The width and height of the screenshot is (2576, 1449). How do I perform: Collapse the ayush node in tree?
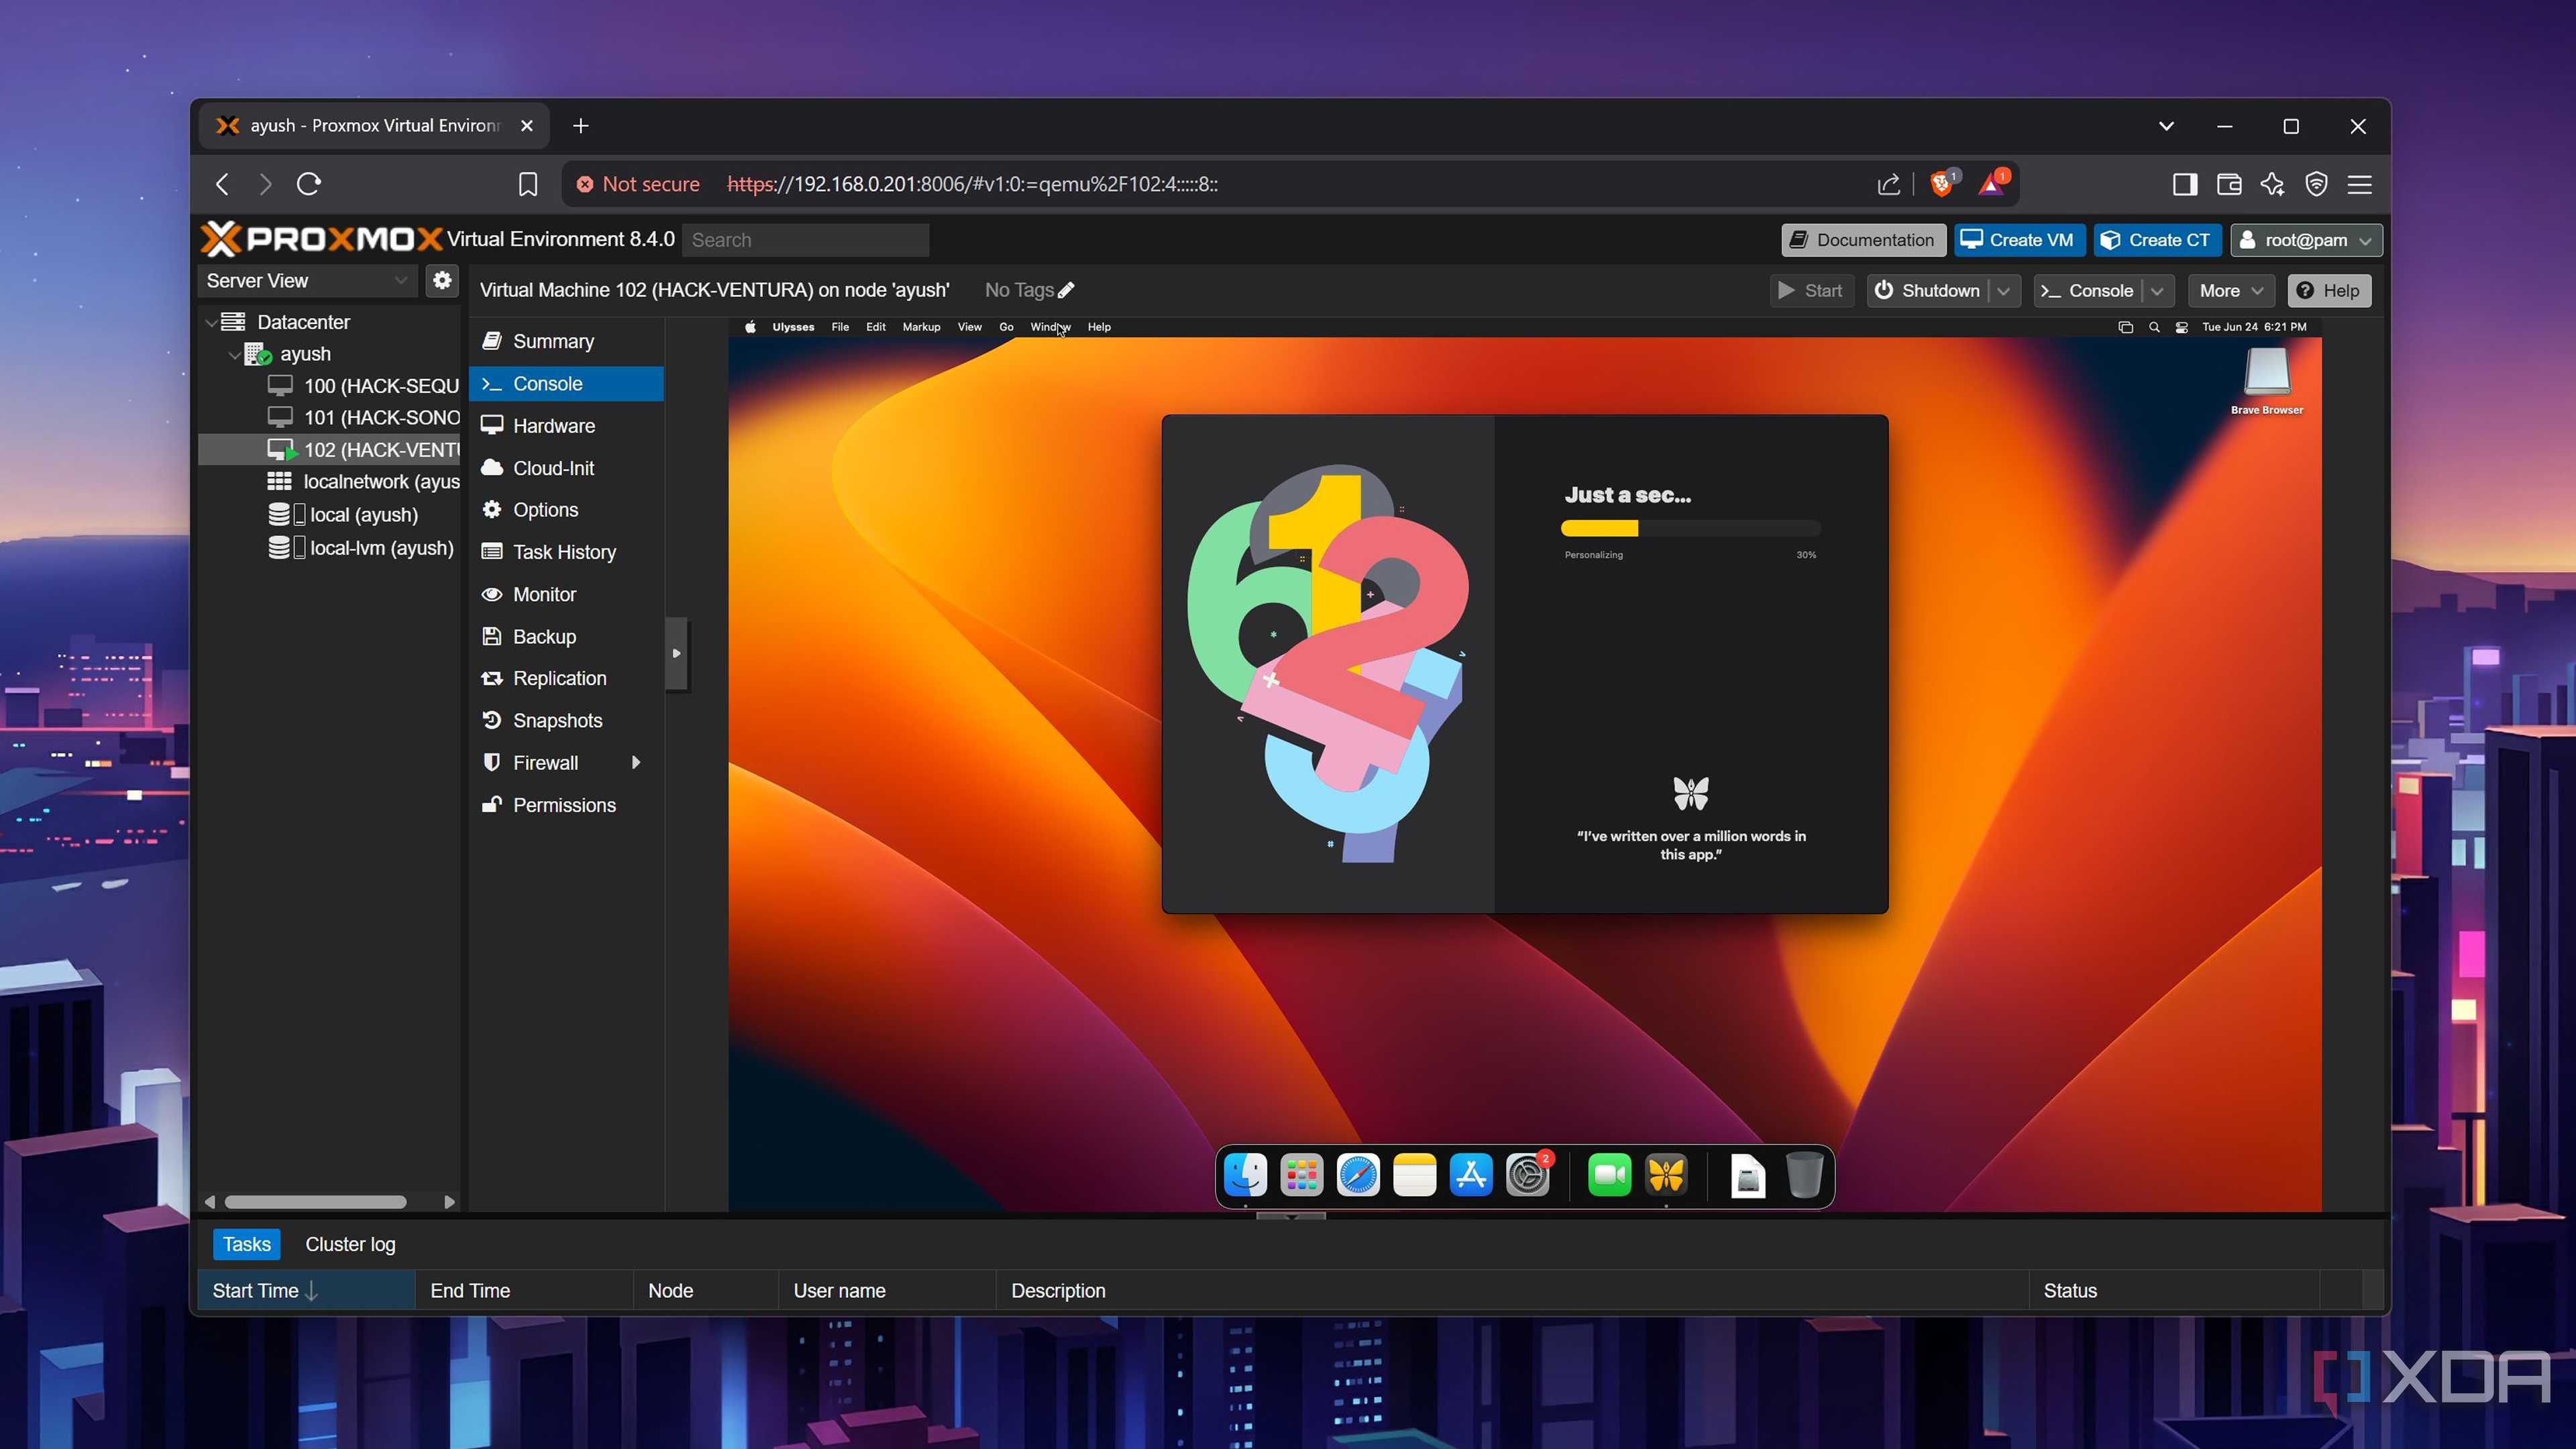(234, 354)
